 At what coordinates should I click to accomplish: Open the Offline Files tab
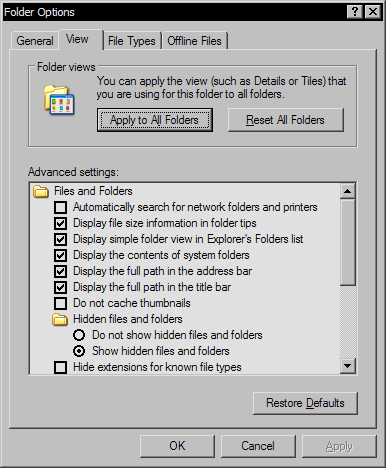(x=194, y=41)
